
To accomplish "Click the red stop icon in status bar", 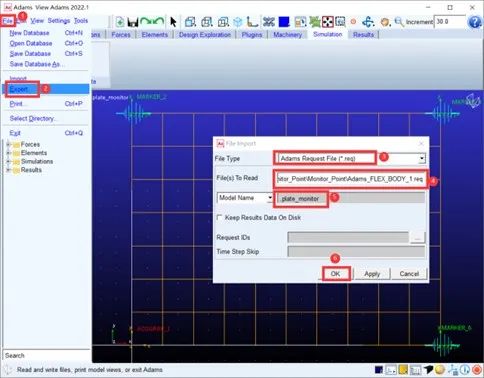I will pos(477,369).
